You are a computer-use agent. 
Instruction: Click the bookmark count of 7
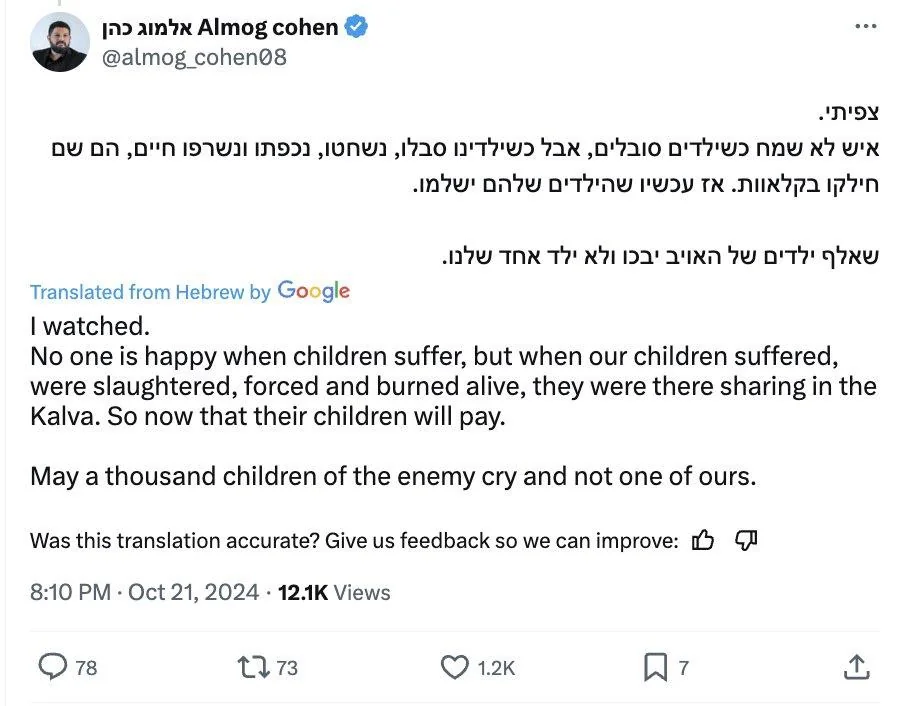684,667
